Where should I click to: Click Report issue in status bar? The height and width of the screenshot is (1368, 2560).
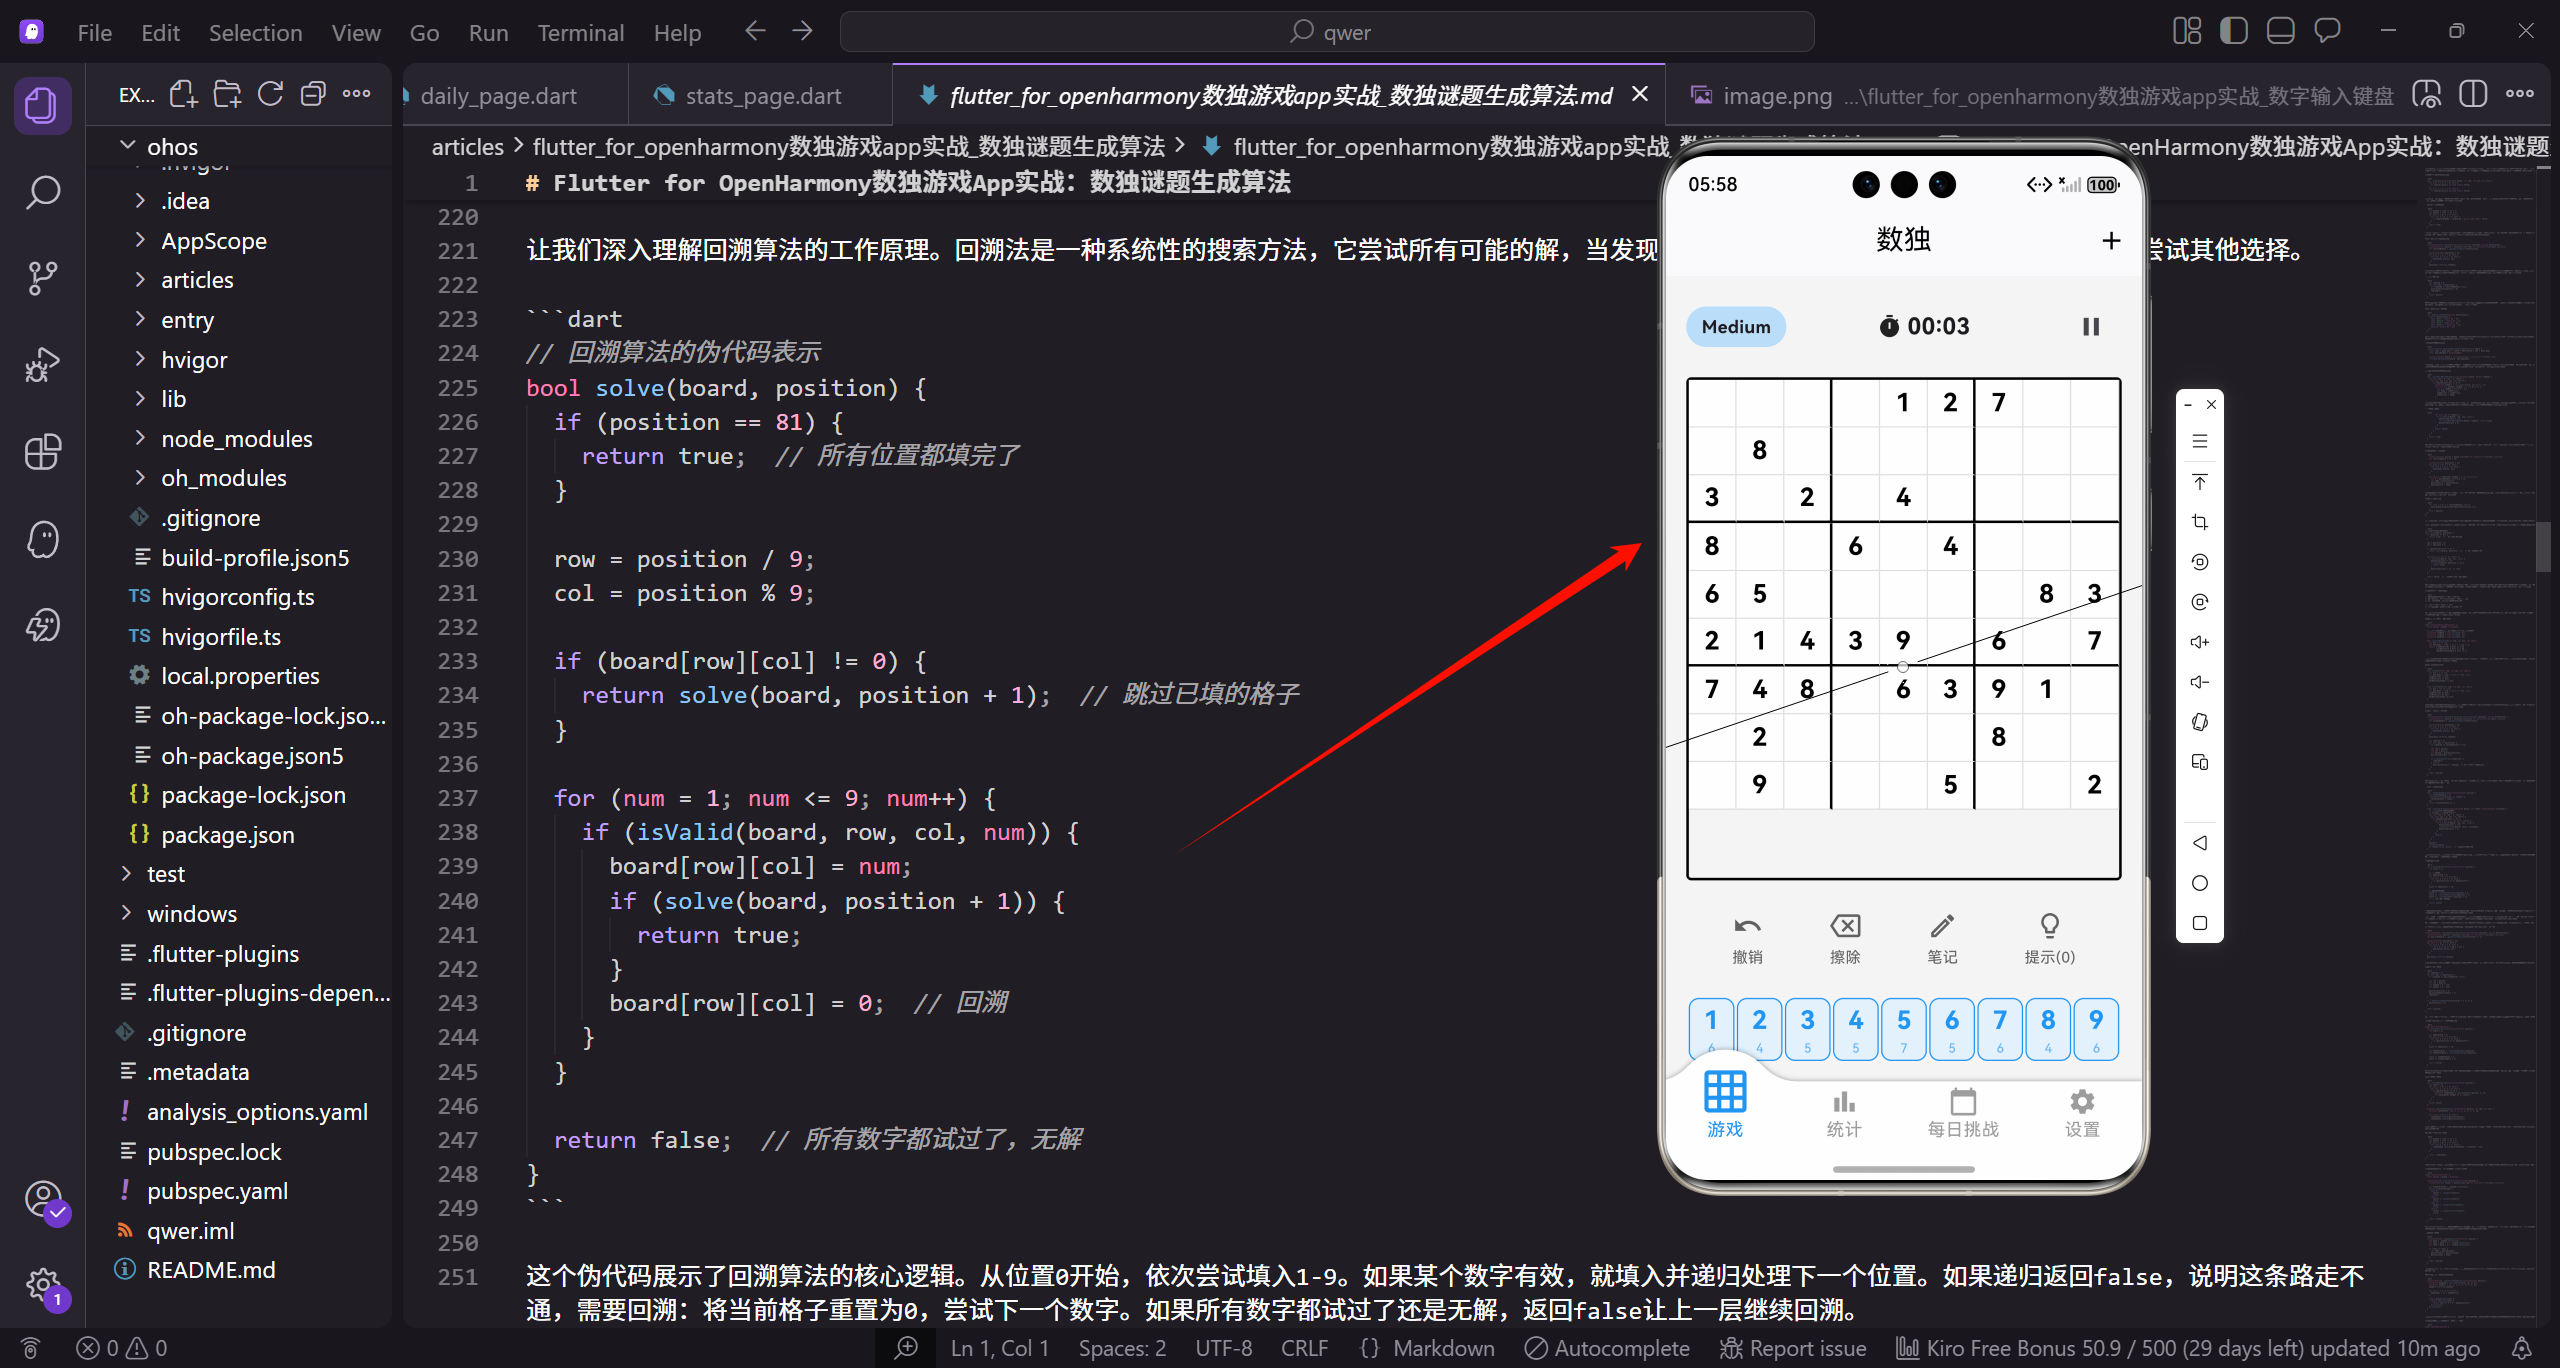click(1793, 1348)
